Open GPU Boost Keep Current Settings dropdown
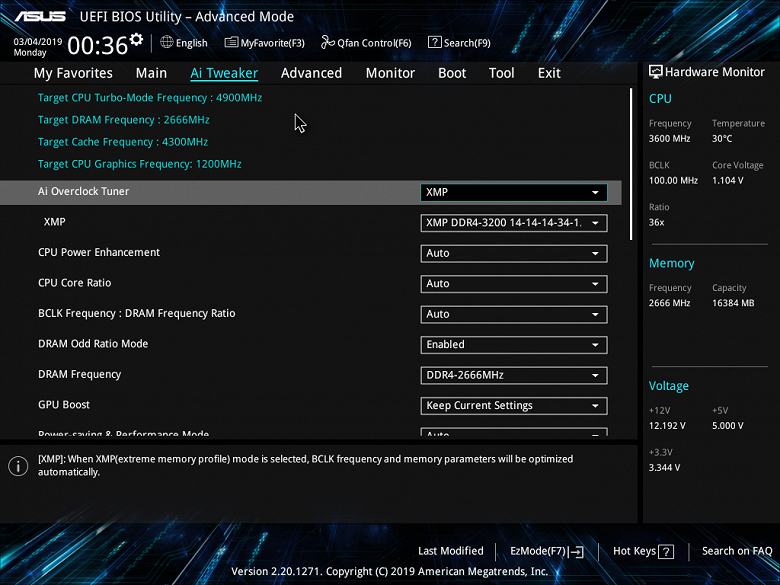This screenshot has width=780, height=585. point(514,405)
